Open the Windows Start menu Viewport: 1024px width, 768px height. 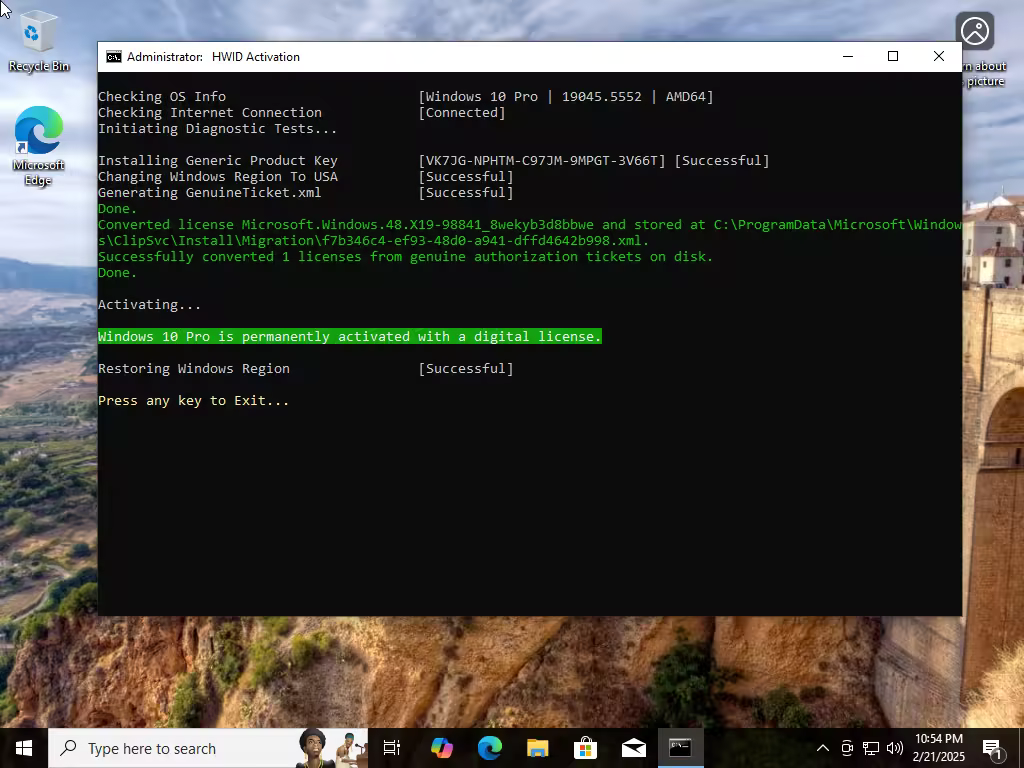[x=24, y=748]
